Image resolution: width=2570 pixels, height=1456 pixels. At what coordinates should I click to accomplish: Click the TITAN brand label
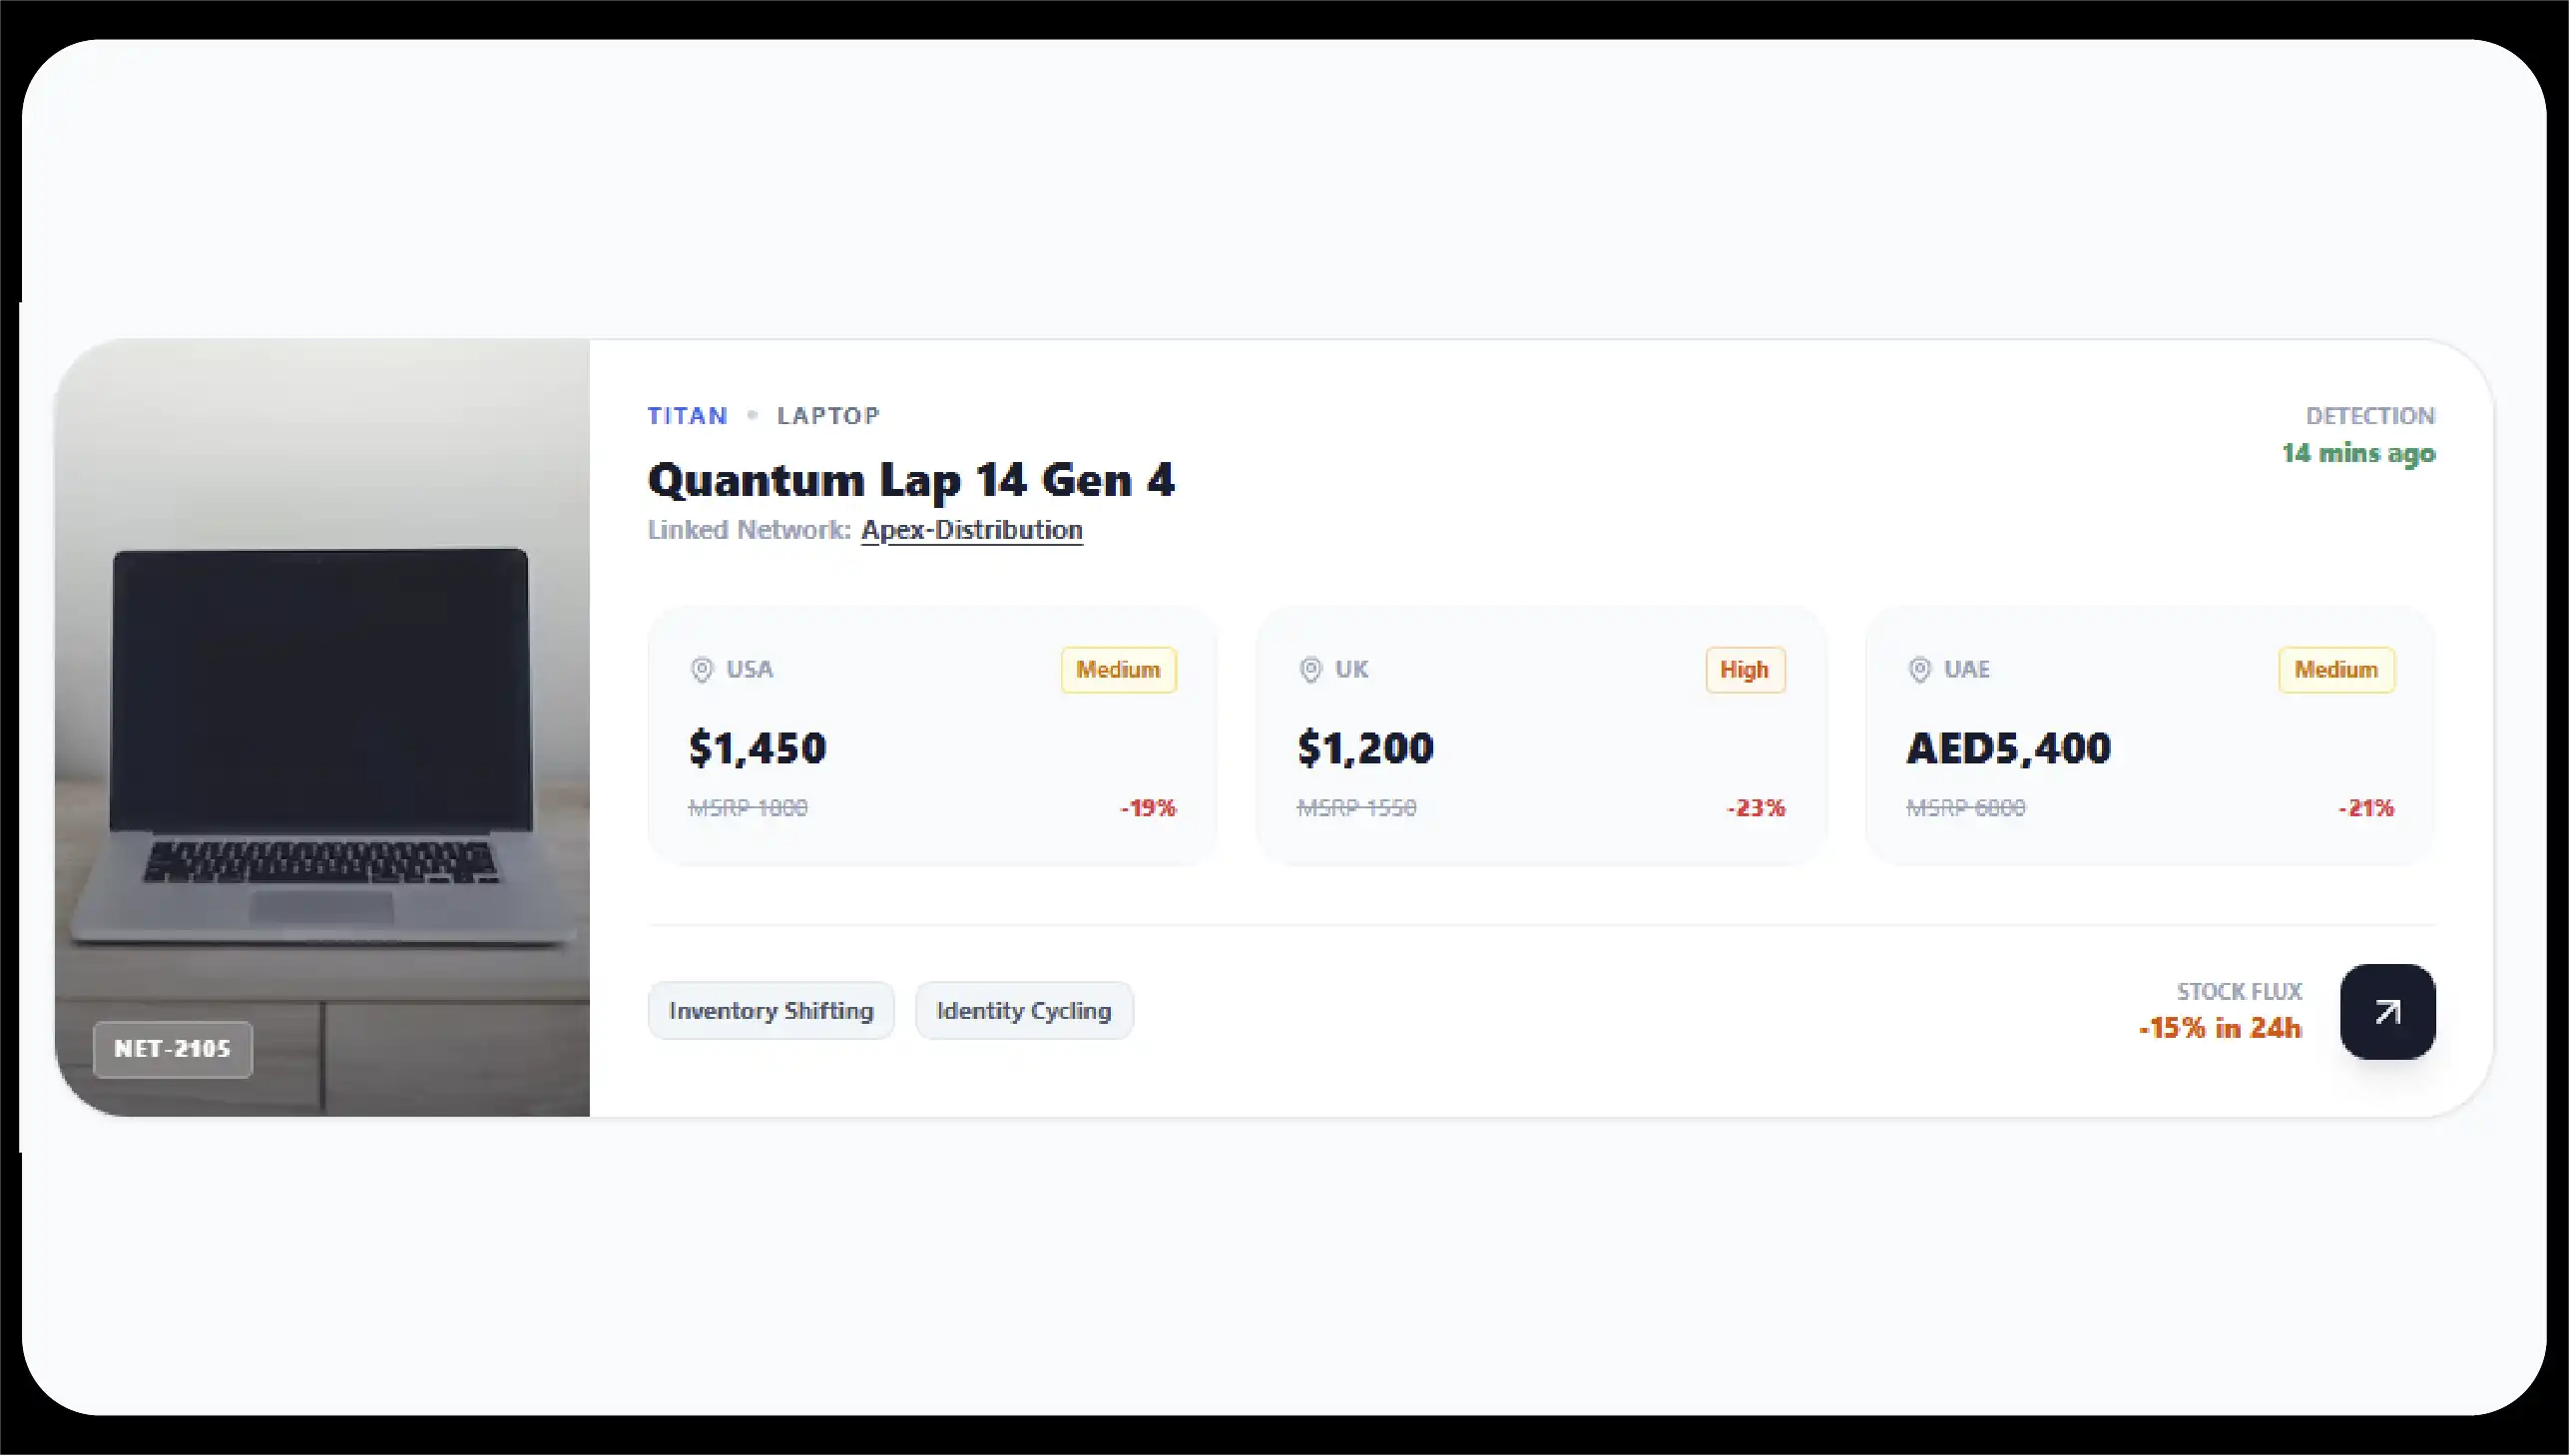coord(687,416)
